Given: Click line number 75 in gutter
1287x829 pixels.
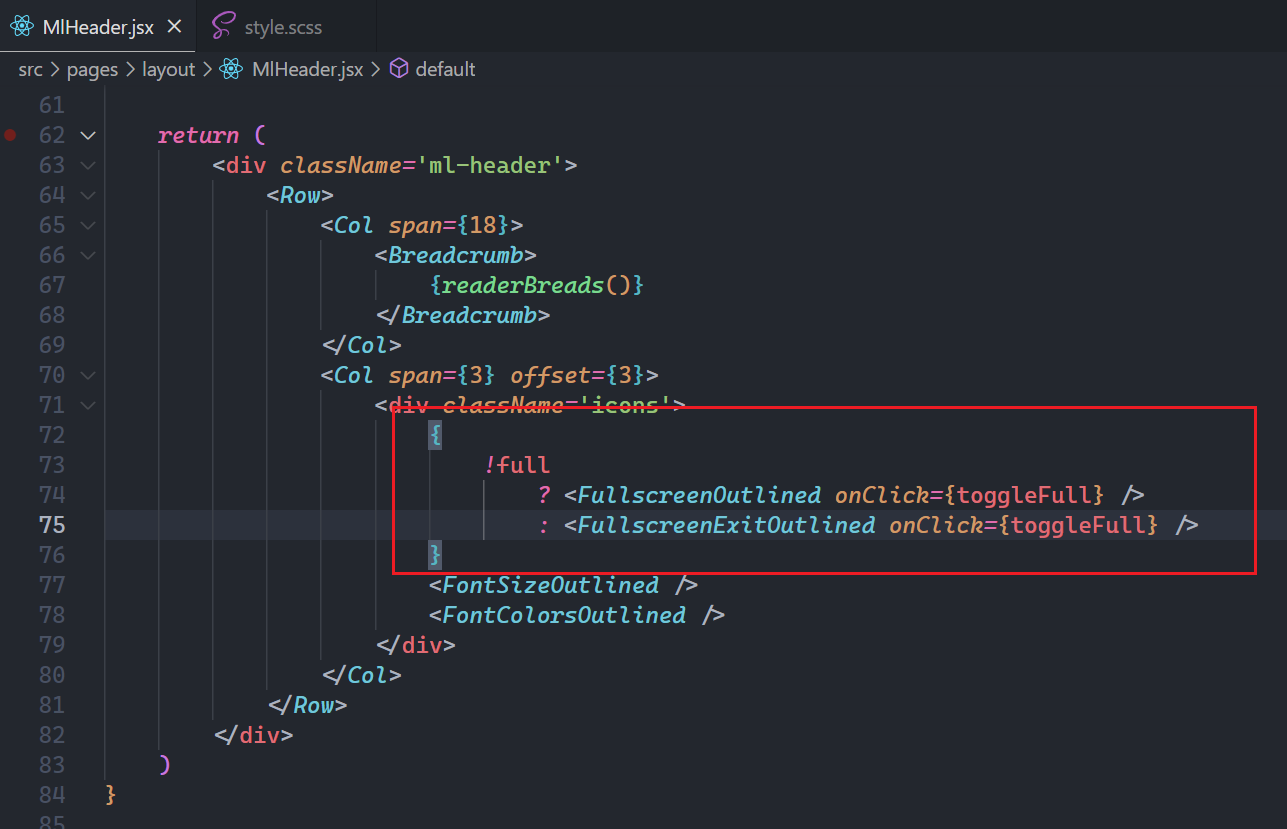Looking at the screenshot, I should (52, 525).
